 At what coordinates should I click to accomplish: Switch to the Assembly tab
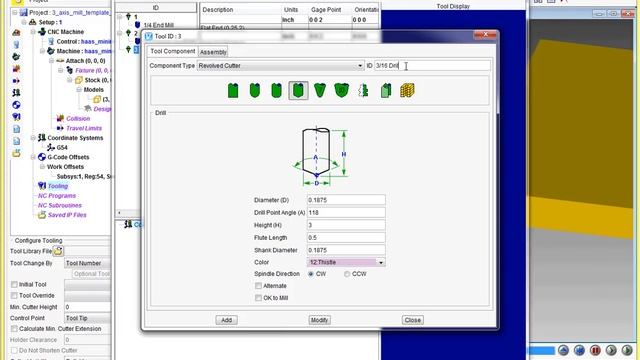coord(213,52)
